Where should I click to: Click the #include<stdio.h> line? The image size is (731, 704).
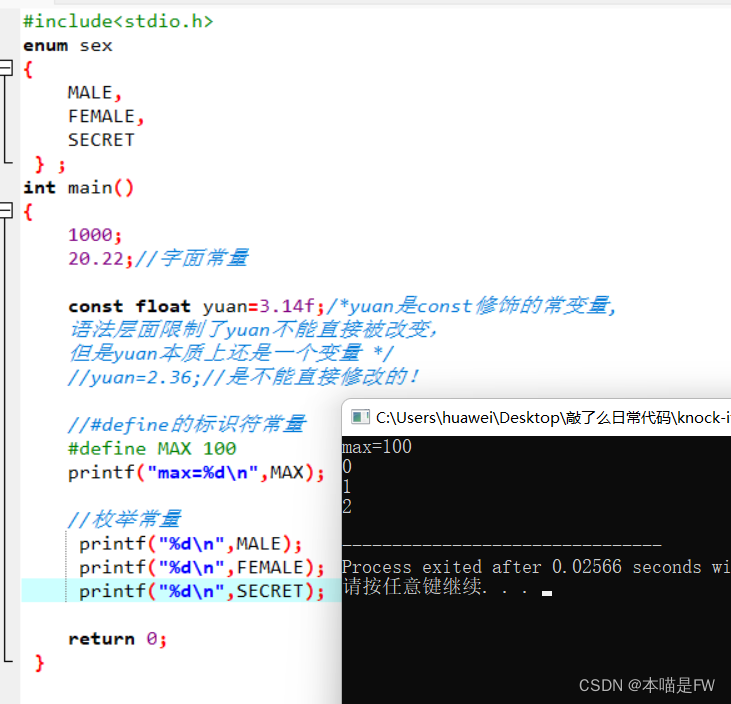[x=118, y=21]
